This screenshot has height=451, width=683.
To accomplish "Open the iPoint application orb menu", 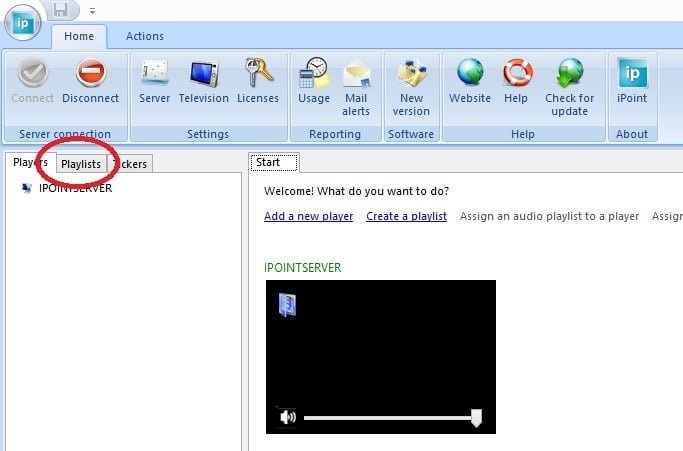I will pos(23,22).
